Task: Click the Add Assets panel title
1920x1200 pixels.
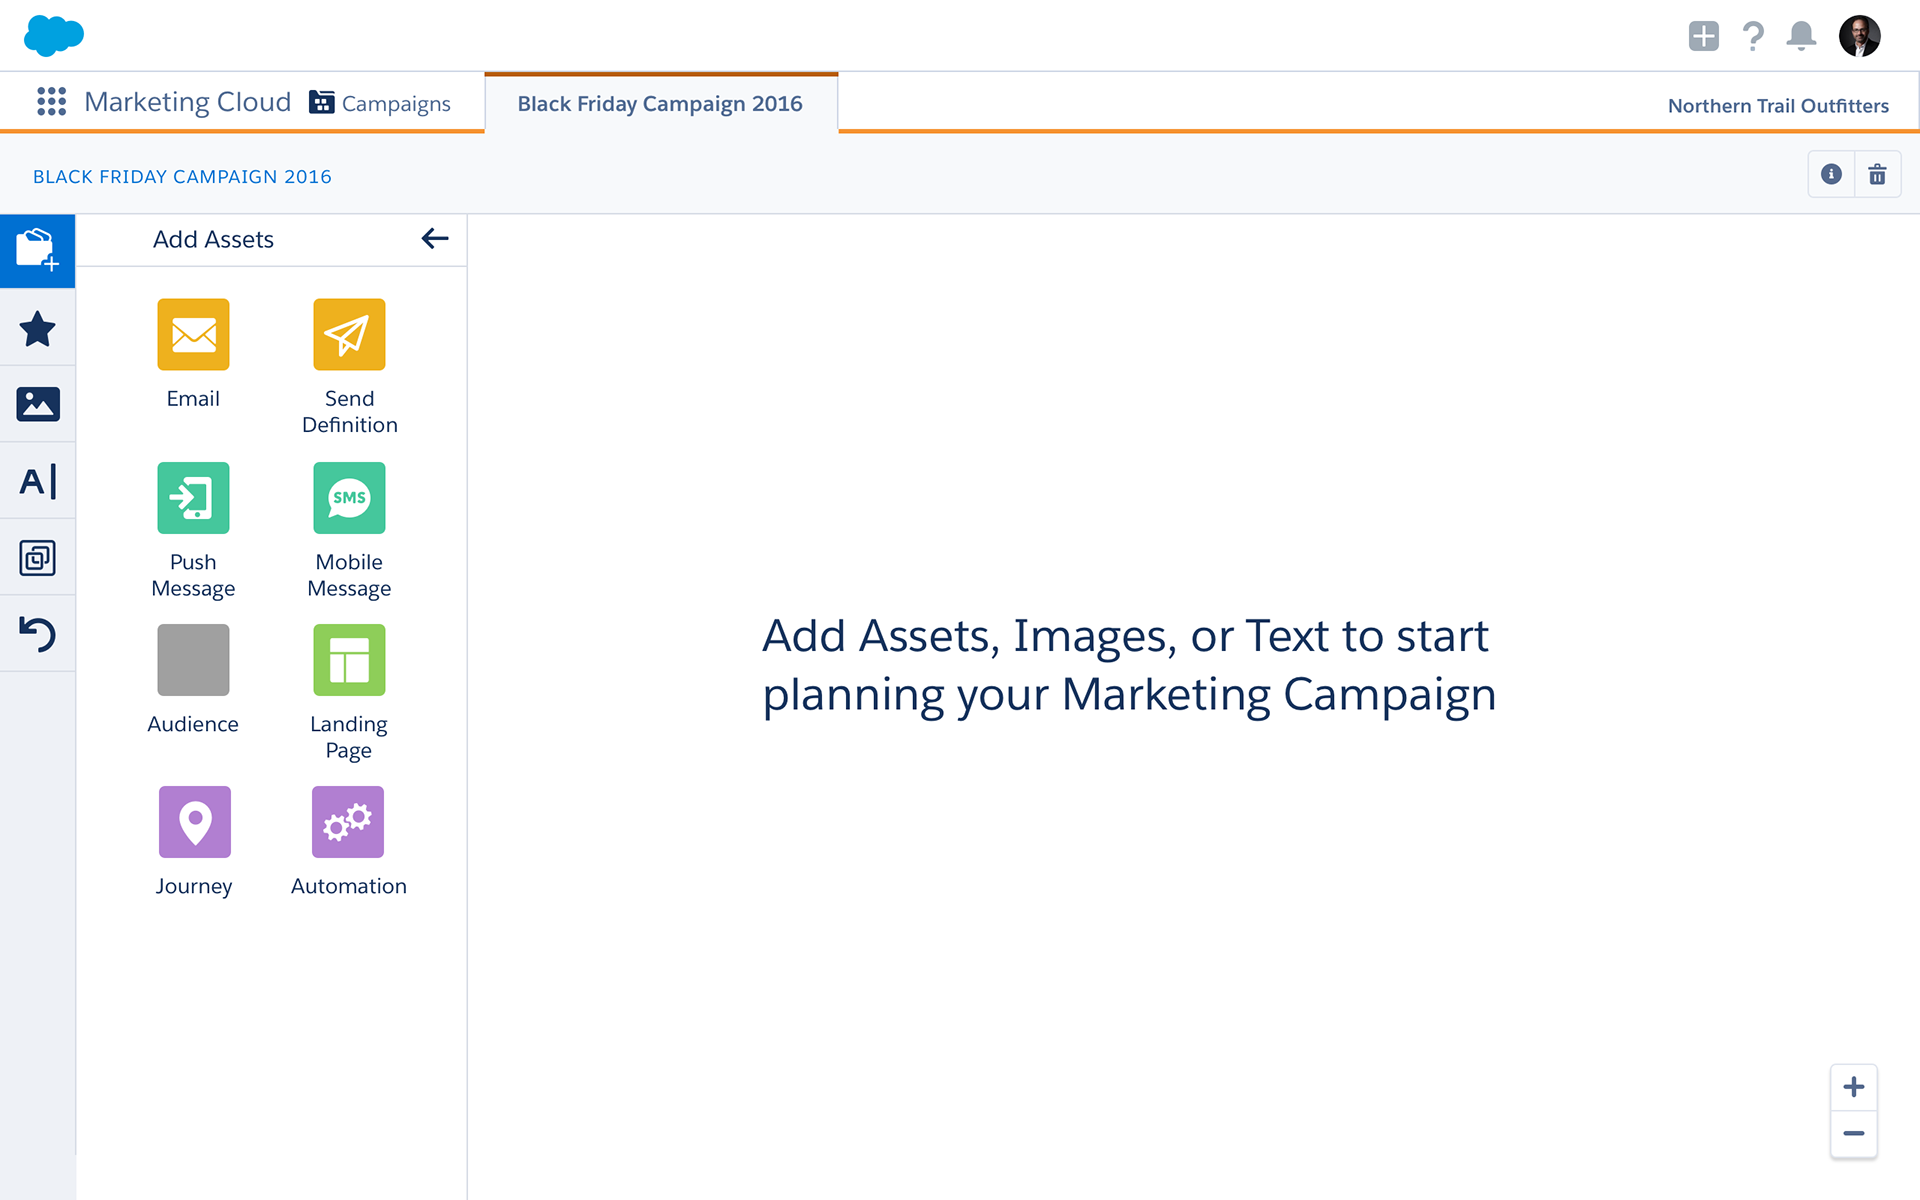Action: coord(213,239)
